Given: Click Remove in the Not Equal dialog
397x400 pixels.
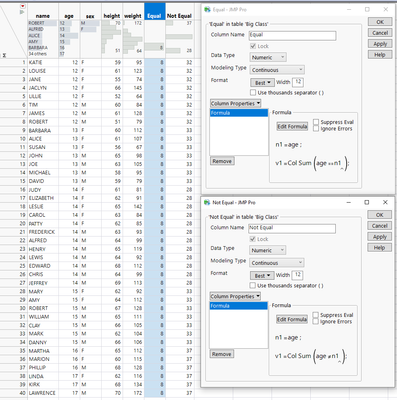Looking at the screenshot, I should tap(222, 354).
